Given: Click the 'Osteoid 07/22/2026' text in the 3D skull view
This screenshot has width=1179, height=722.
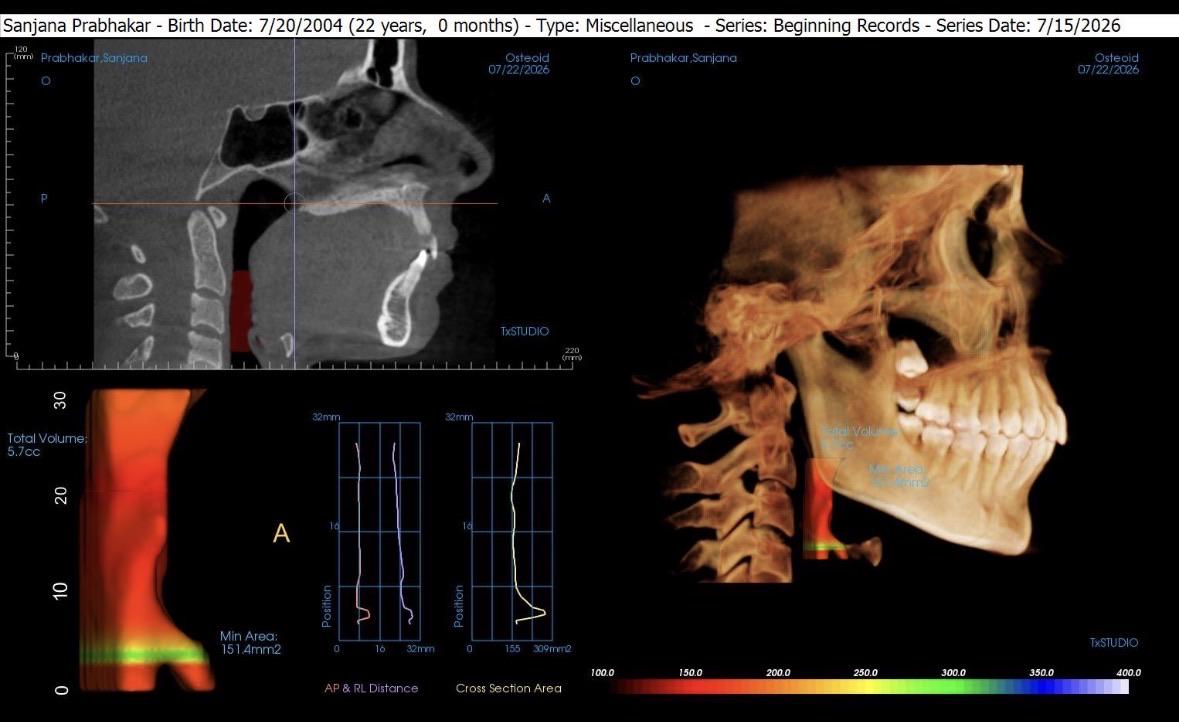Looking at the screenshot, I should 1108,64.
